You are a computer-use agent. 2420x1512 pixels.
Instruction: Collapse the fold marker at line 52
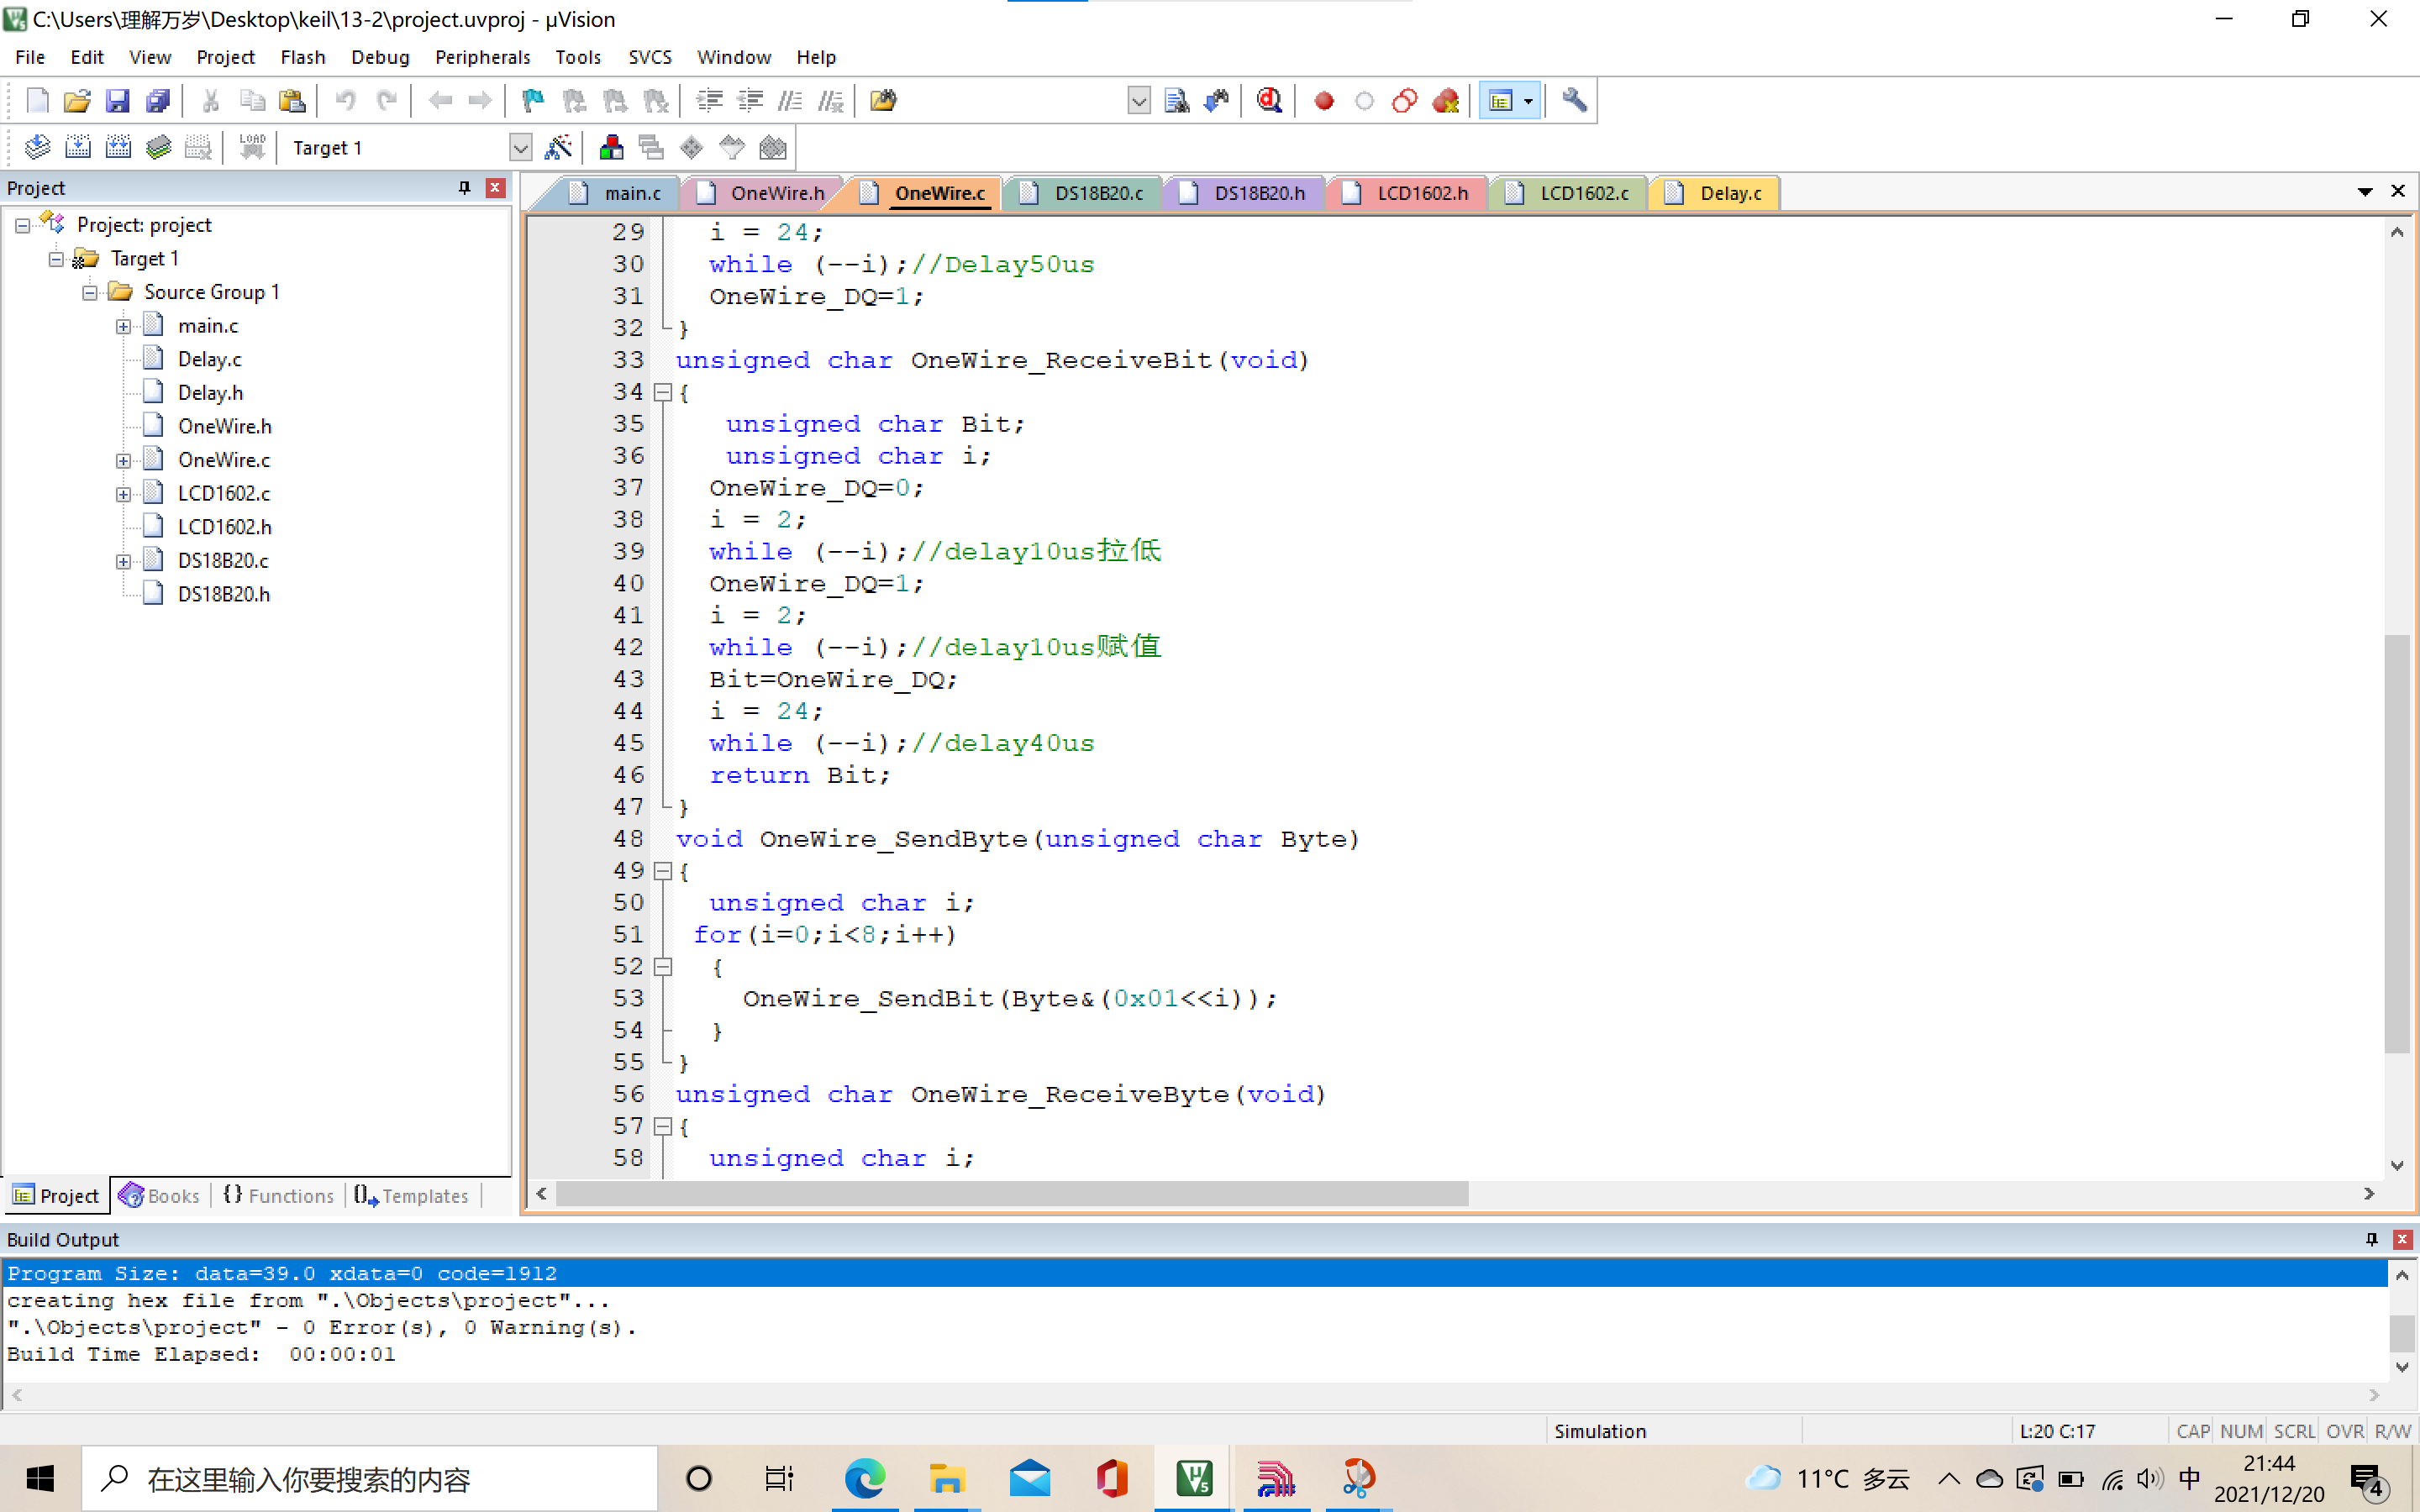click(x=662, y=967)
